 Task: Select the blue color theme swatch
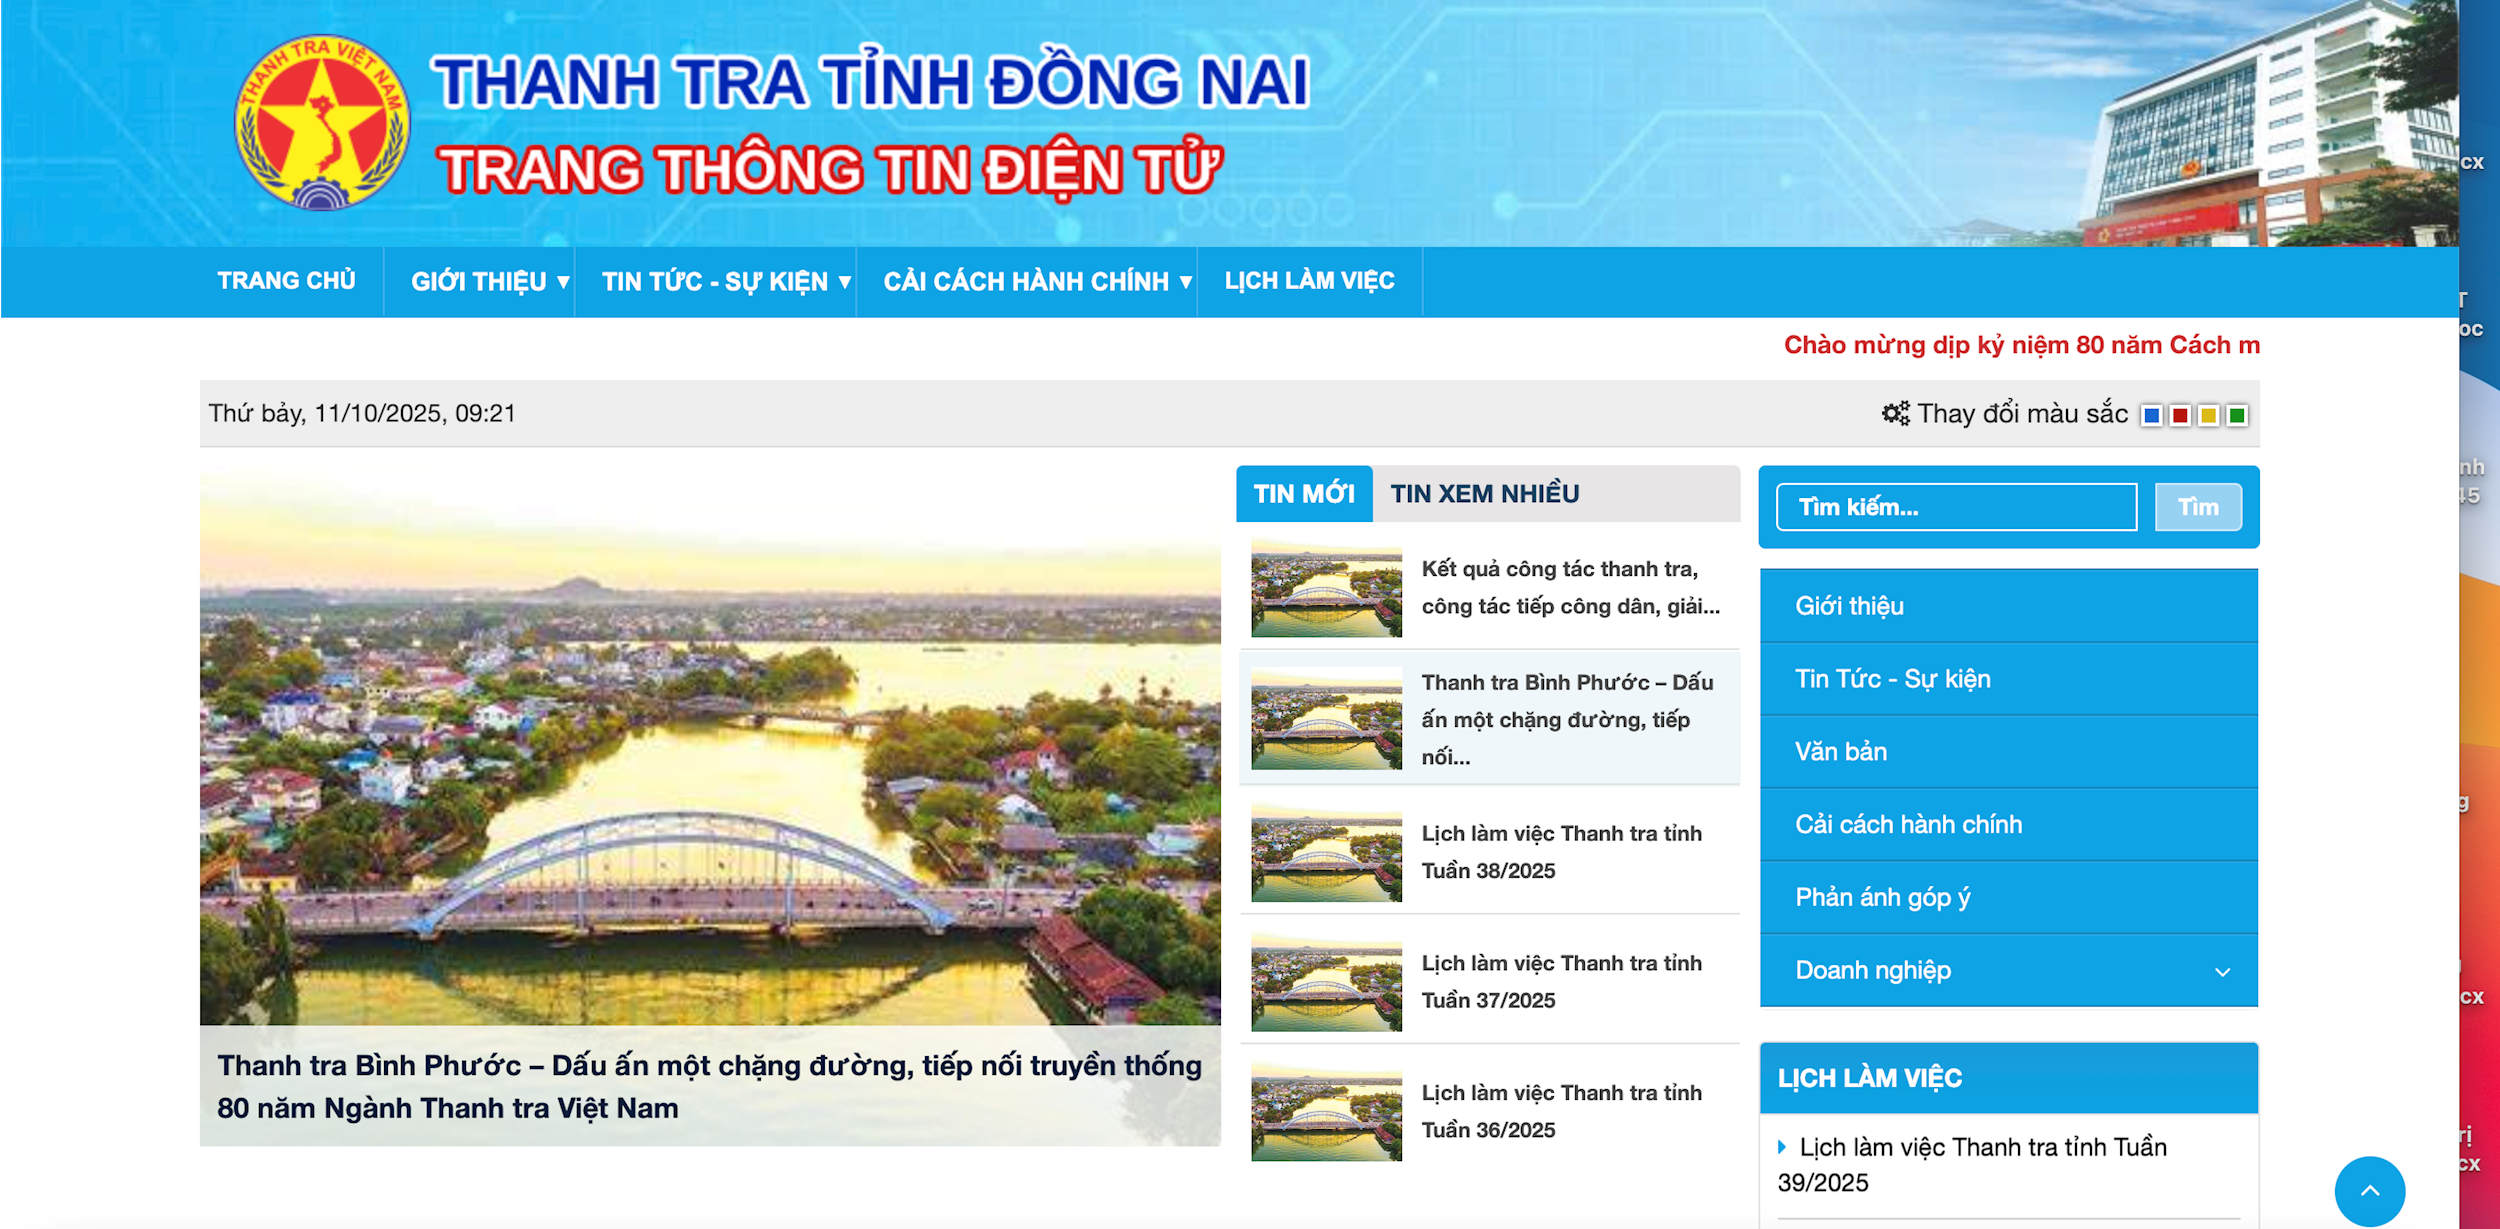pos(2152,415)
